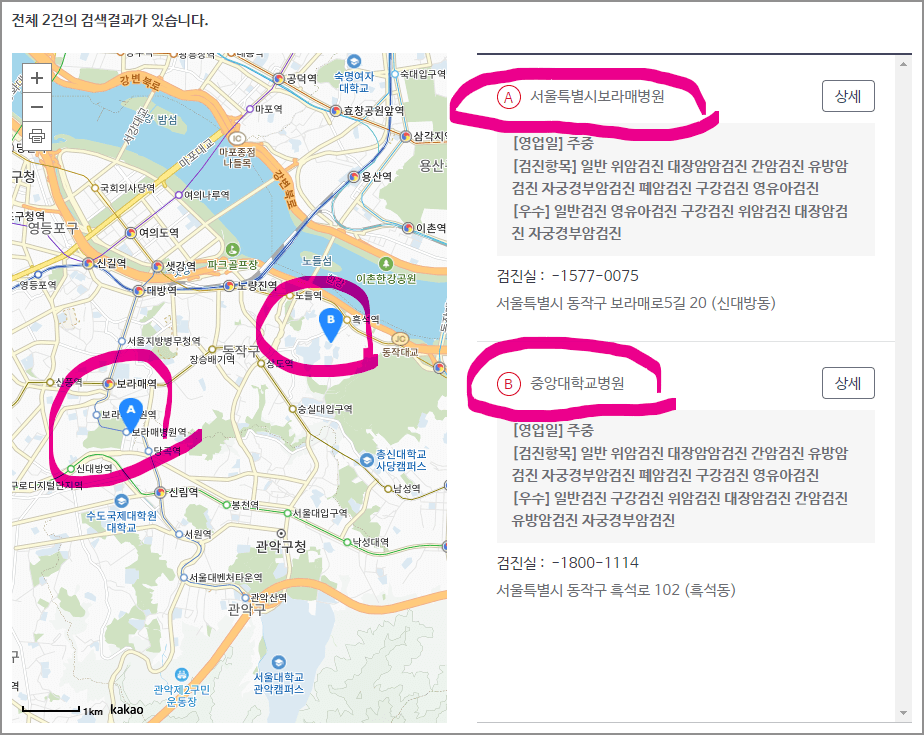The width and height of the screenshot is (924, 735).
Task: Click 신림역 station icon on map
Action: 160,492
